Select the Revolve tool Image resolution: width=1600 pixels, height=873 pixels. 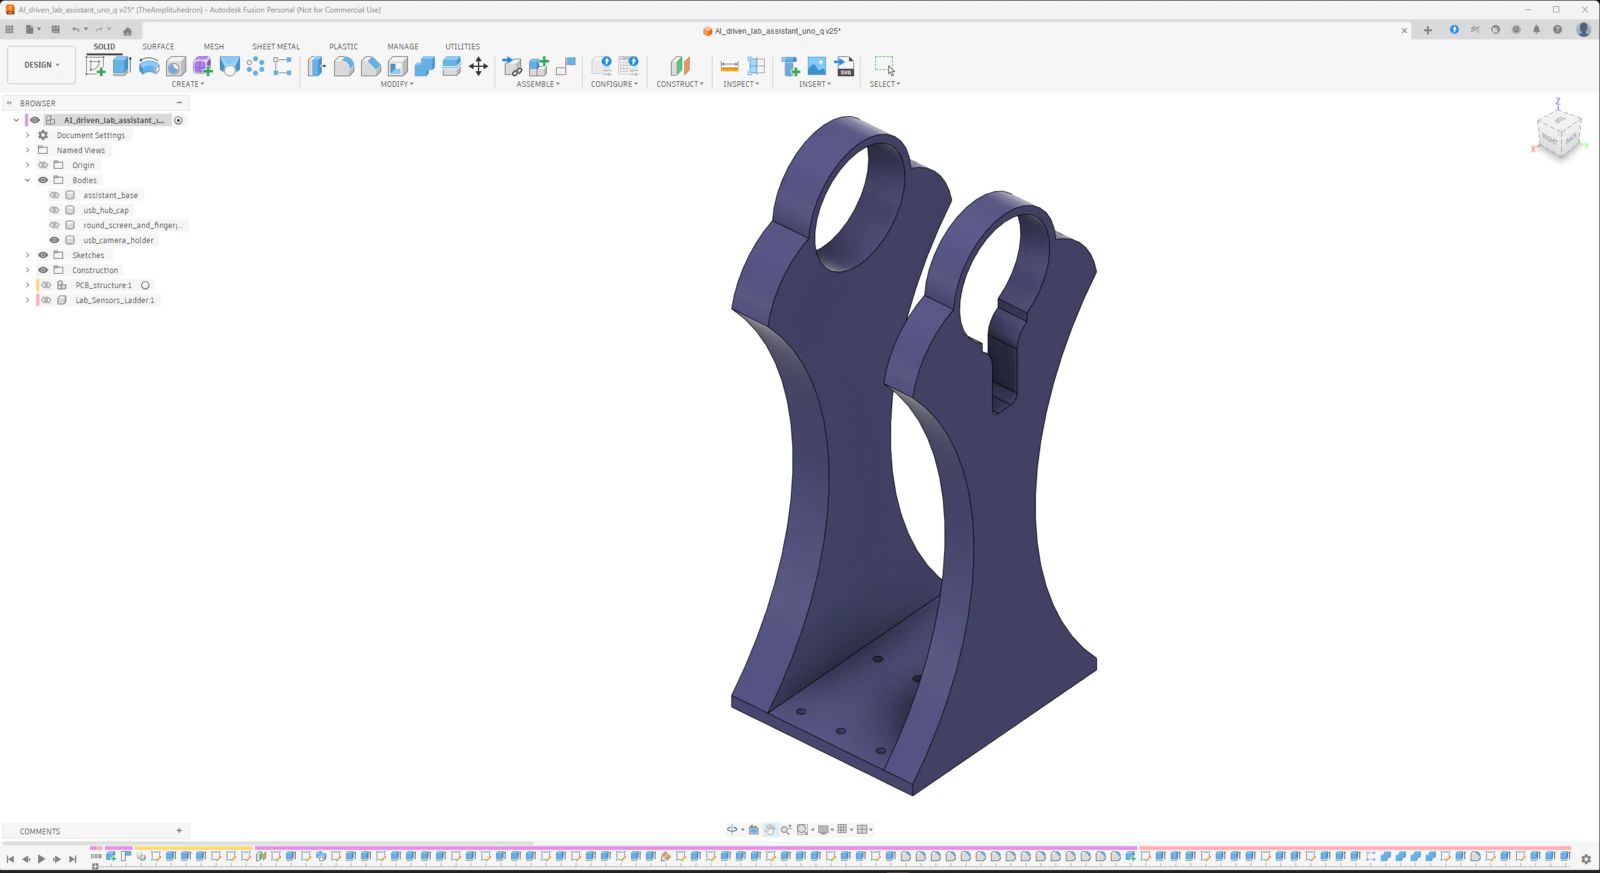(149, 66)
